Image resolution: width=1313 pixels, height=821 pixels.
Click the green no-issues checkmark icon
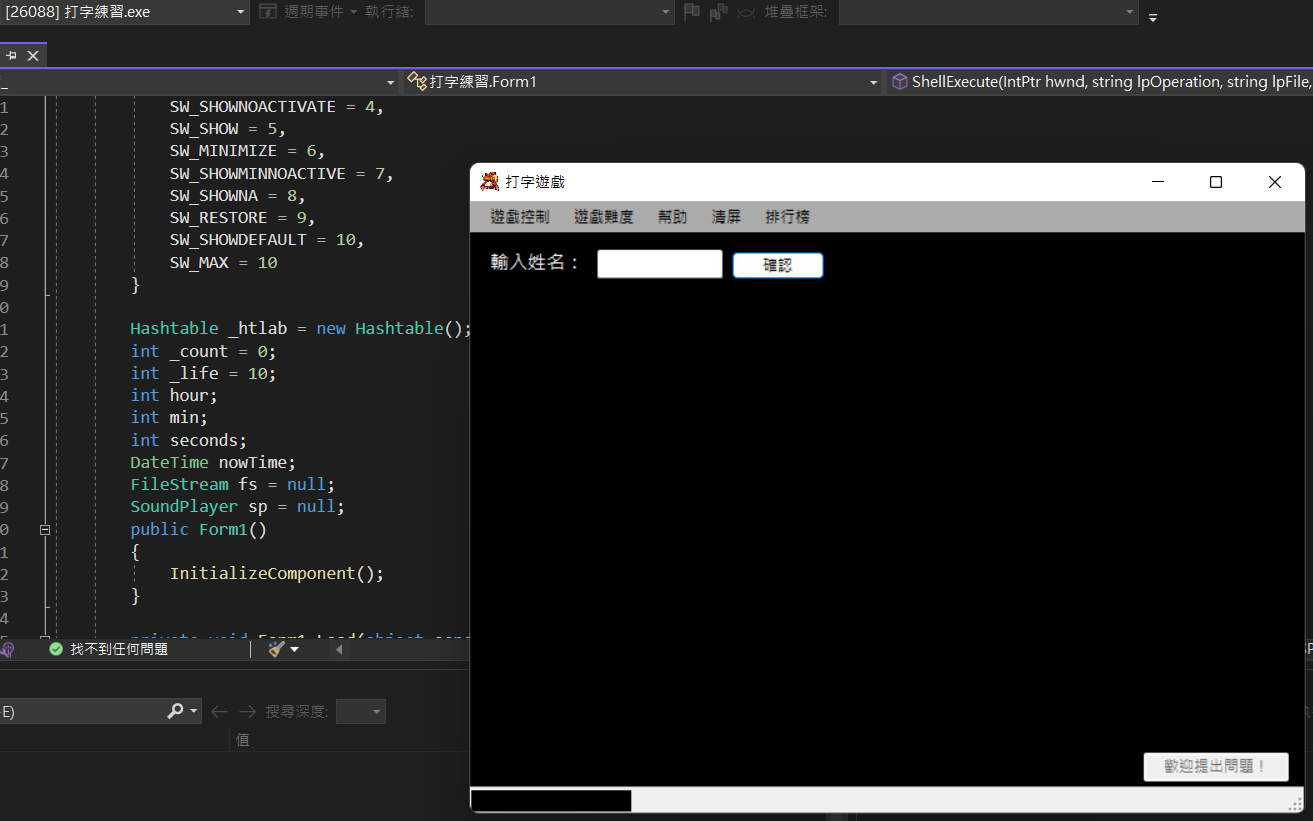(56, 649)
